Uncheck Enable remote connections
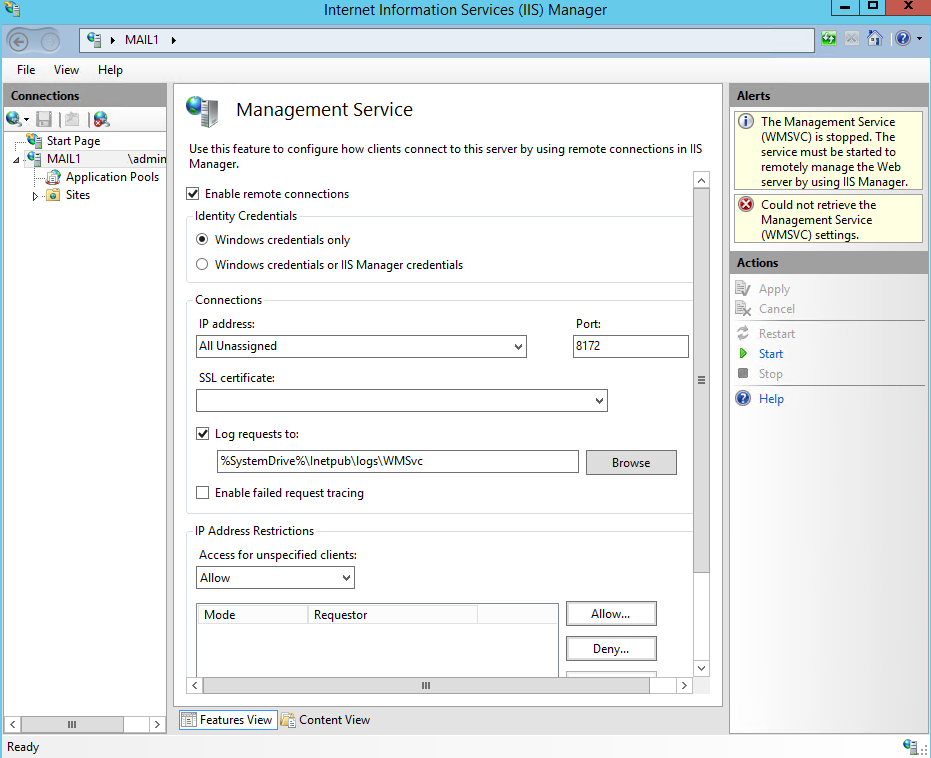This screenshot has height=758, width=931. pyautogui.click(x=192, y=194)
